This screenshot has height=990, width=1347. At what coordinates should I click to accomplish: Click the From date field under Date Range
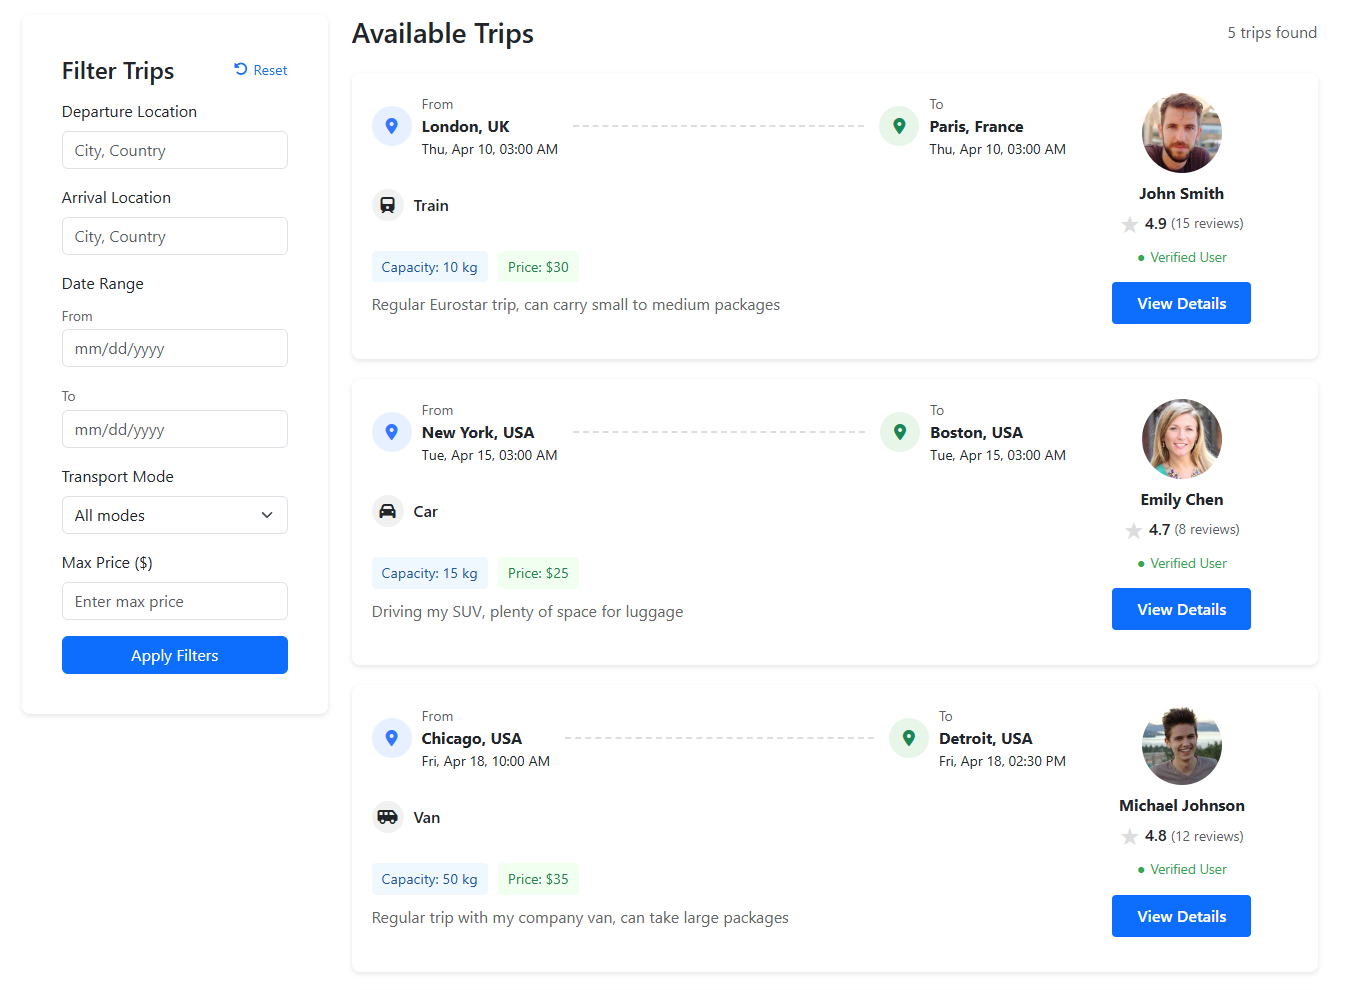(x=174, y=348)
